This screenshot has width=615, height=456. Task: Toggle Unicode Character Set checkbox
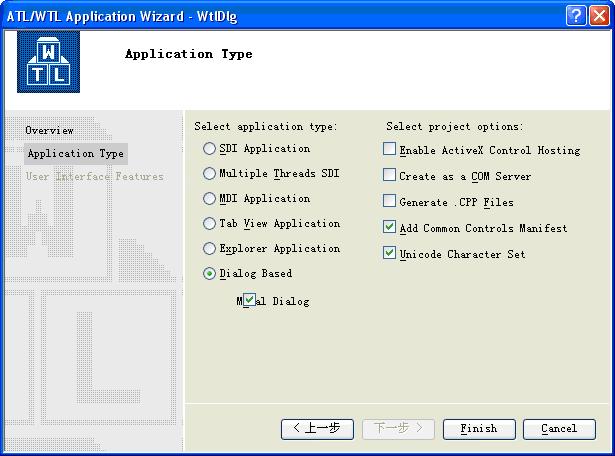pos(390,254)
